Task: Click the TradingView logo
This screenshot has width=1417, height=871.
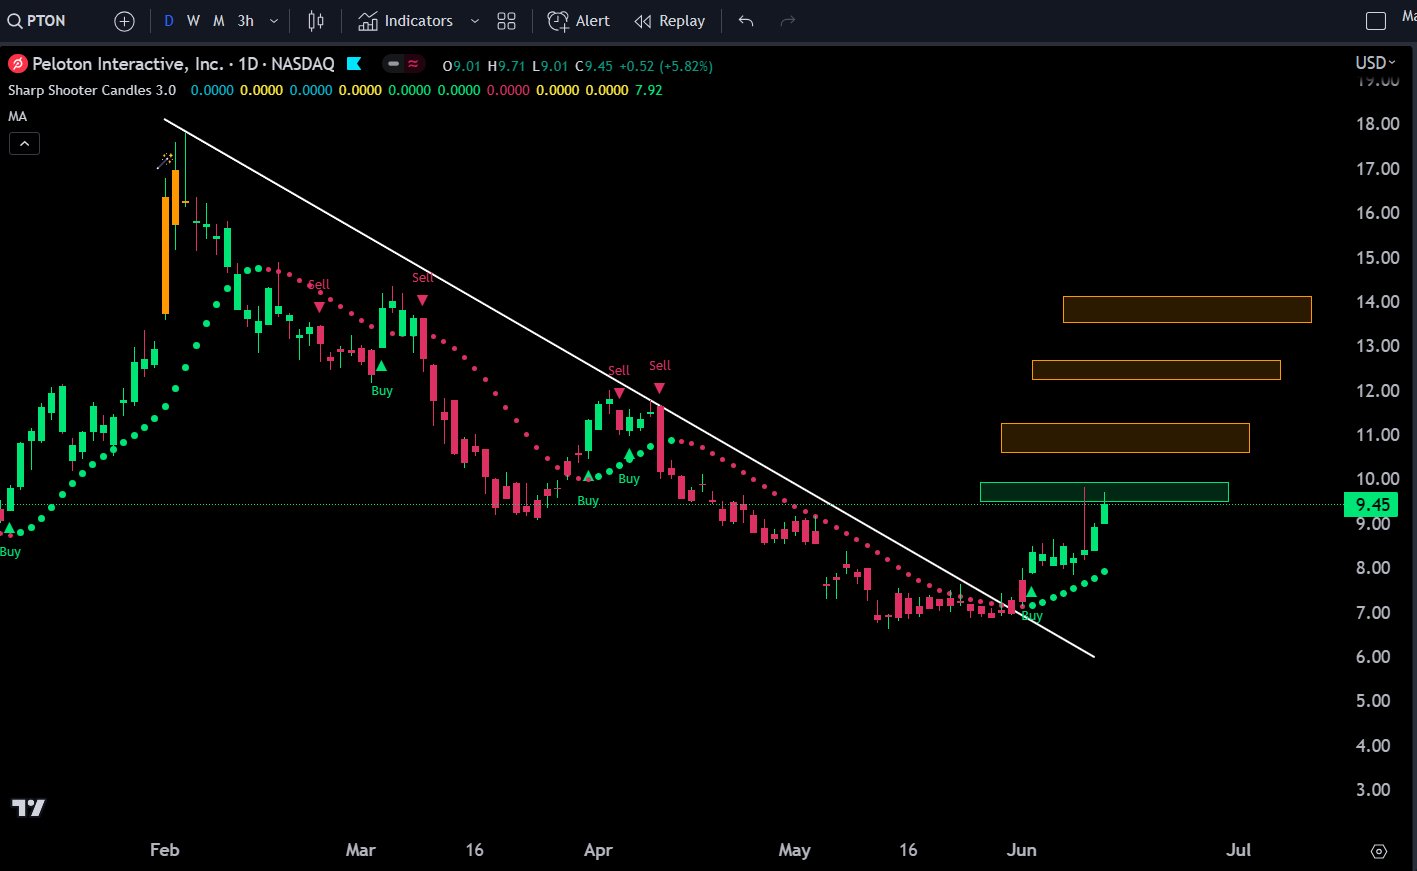Action: 28,808
